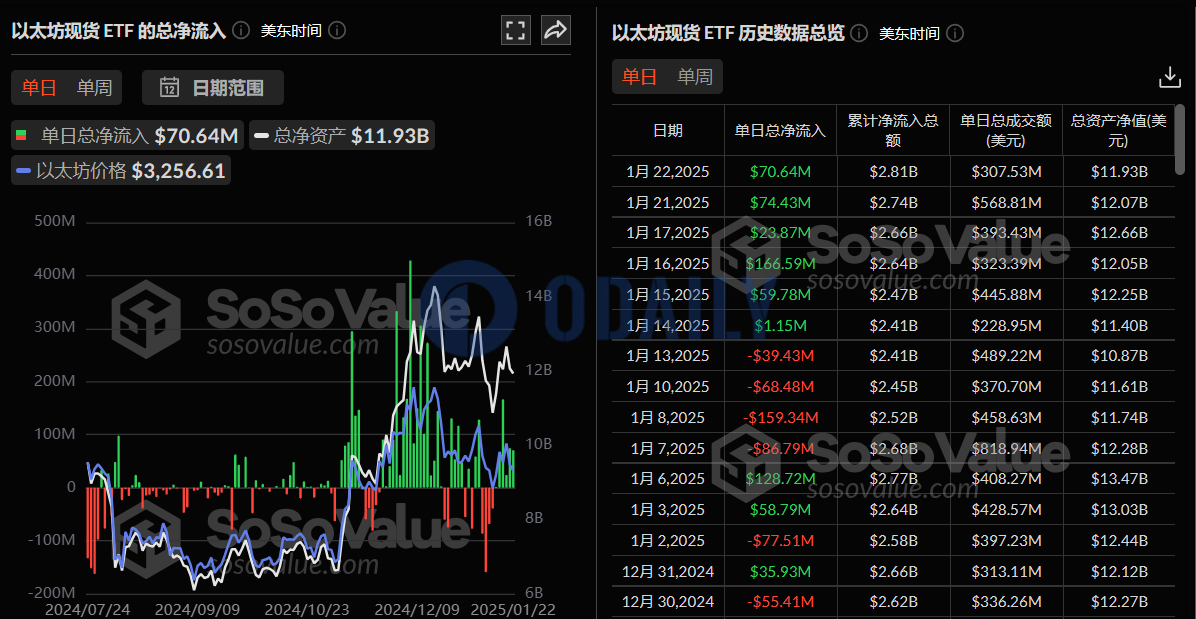1196x619 pixels.
Task: Select the 12月 31,2024 date cell
Action: coord(668,571)
